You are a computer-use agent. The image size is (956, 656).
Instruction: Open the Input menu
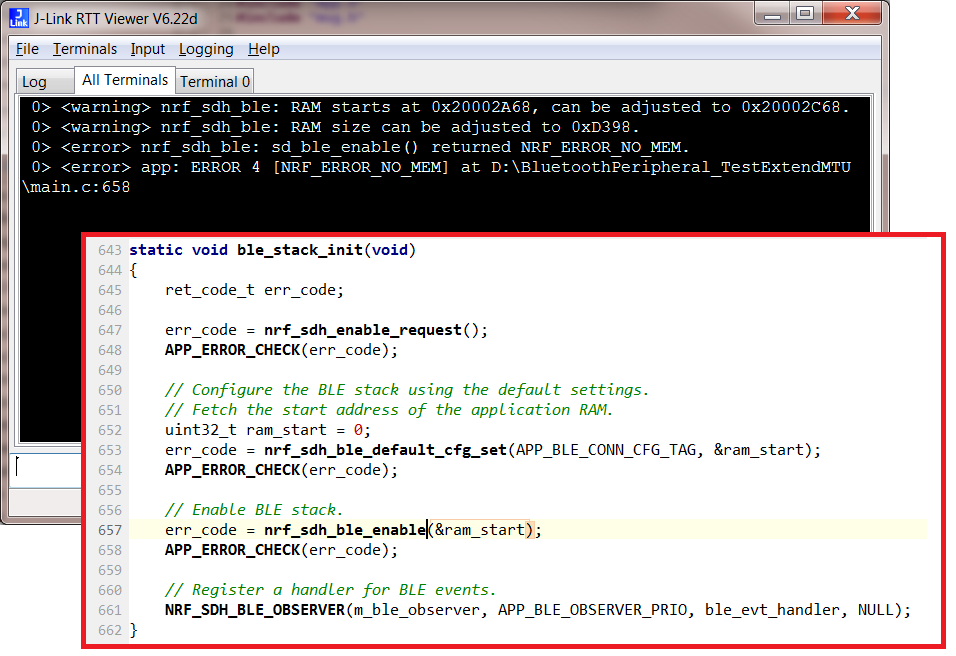pyautogui.click(x=148, y=49)
